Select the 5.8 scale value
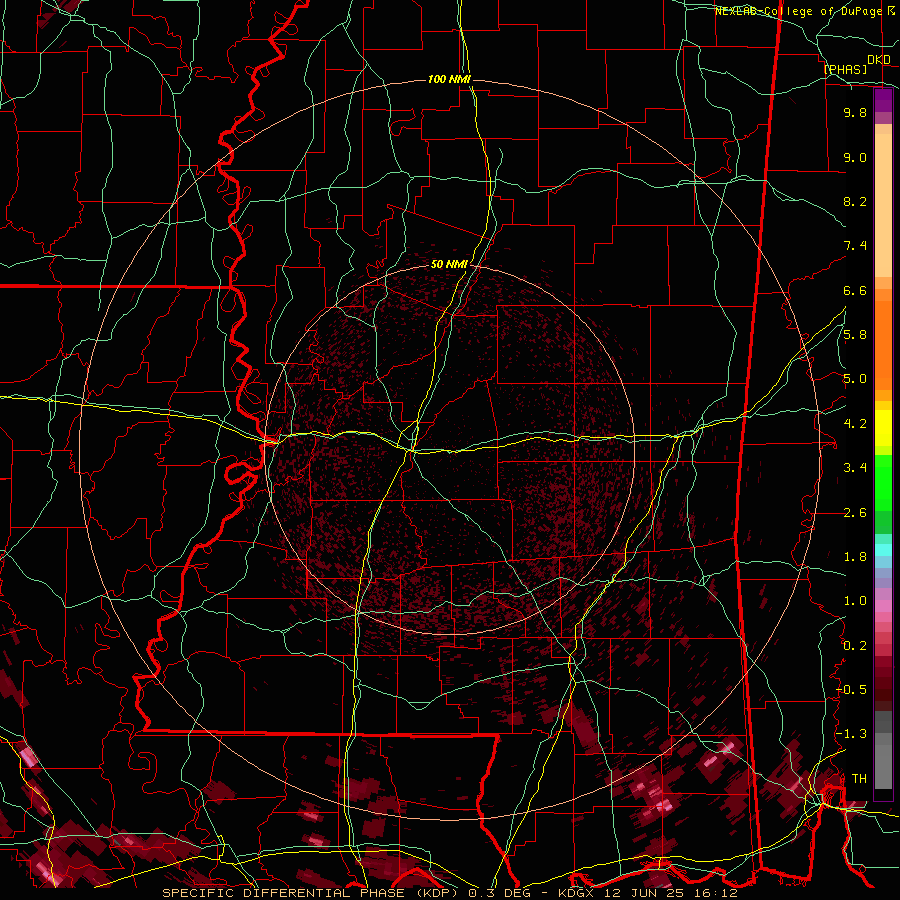The image size is (900, 900). click(855, 335)
